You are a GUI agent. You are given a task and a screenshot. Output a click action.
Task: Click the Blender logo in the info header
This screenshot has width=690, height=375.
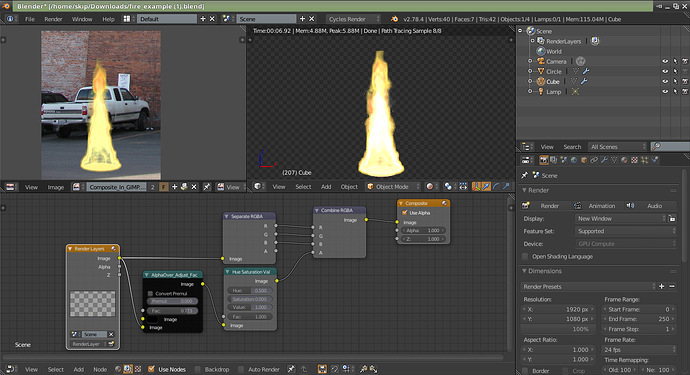click(394, 19)
